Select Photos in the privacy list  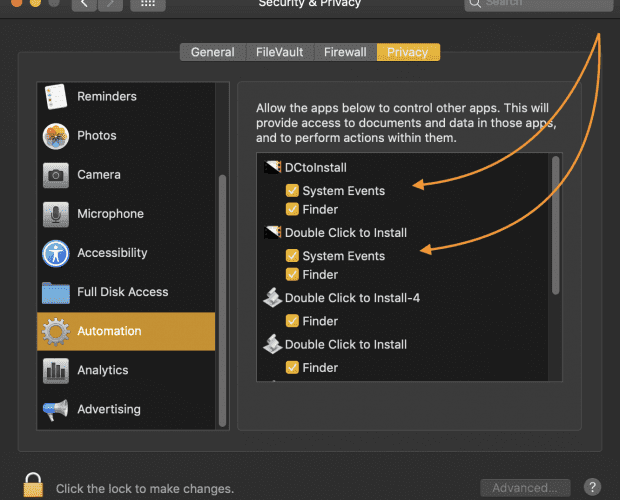click(x=126, y=136)
